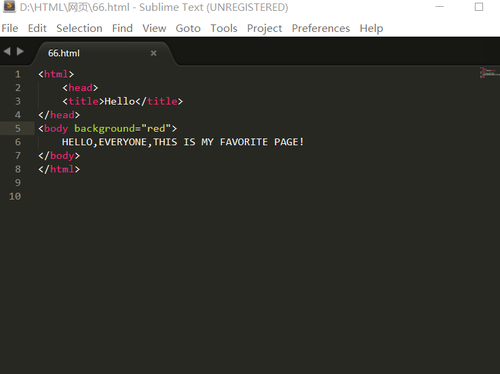500x374 pixels.
Task: Click the body tag name on line 5
Action: click(56, 129)
